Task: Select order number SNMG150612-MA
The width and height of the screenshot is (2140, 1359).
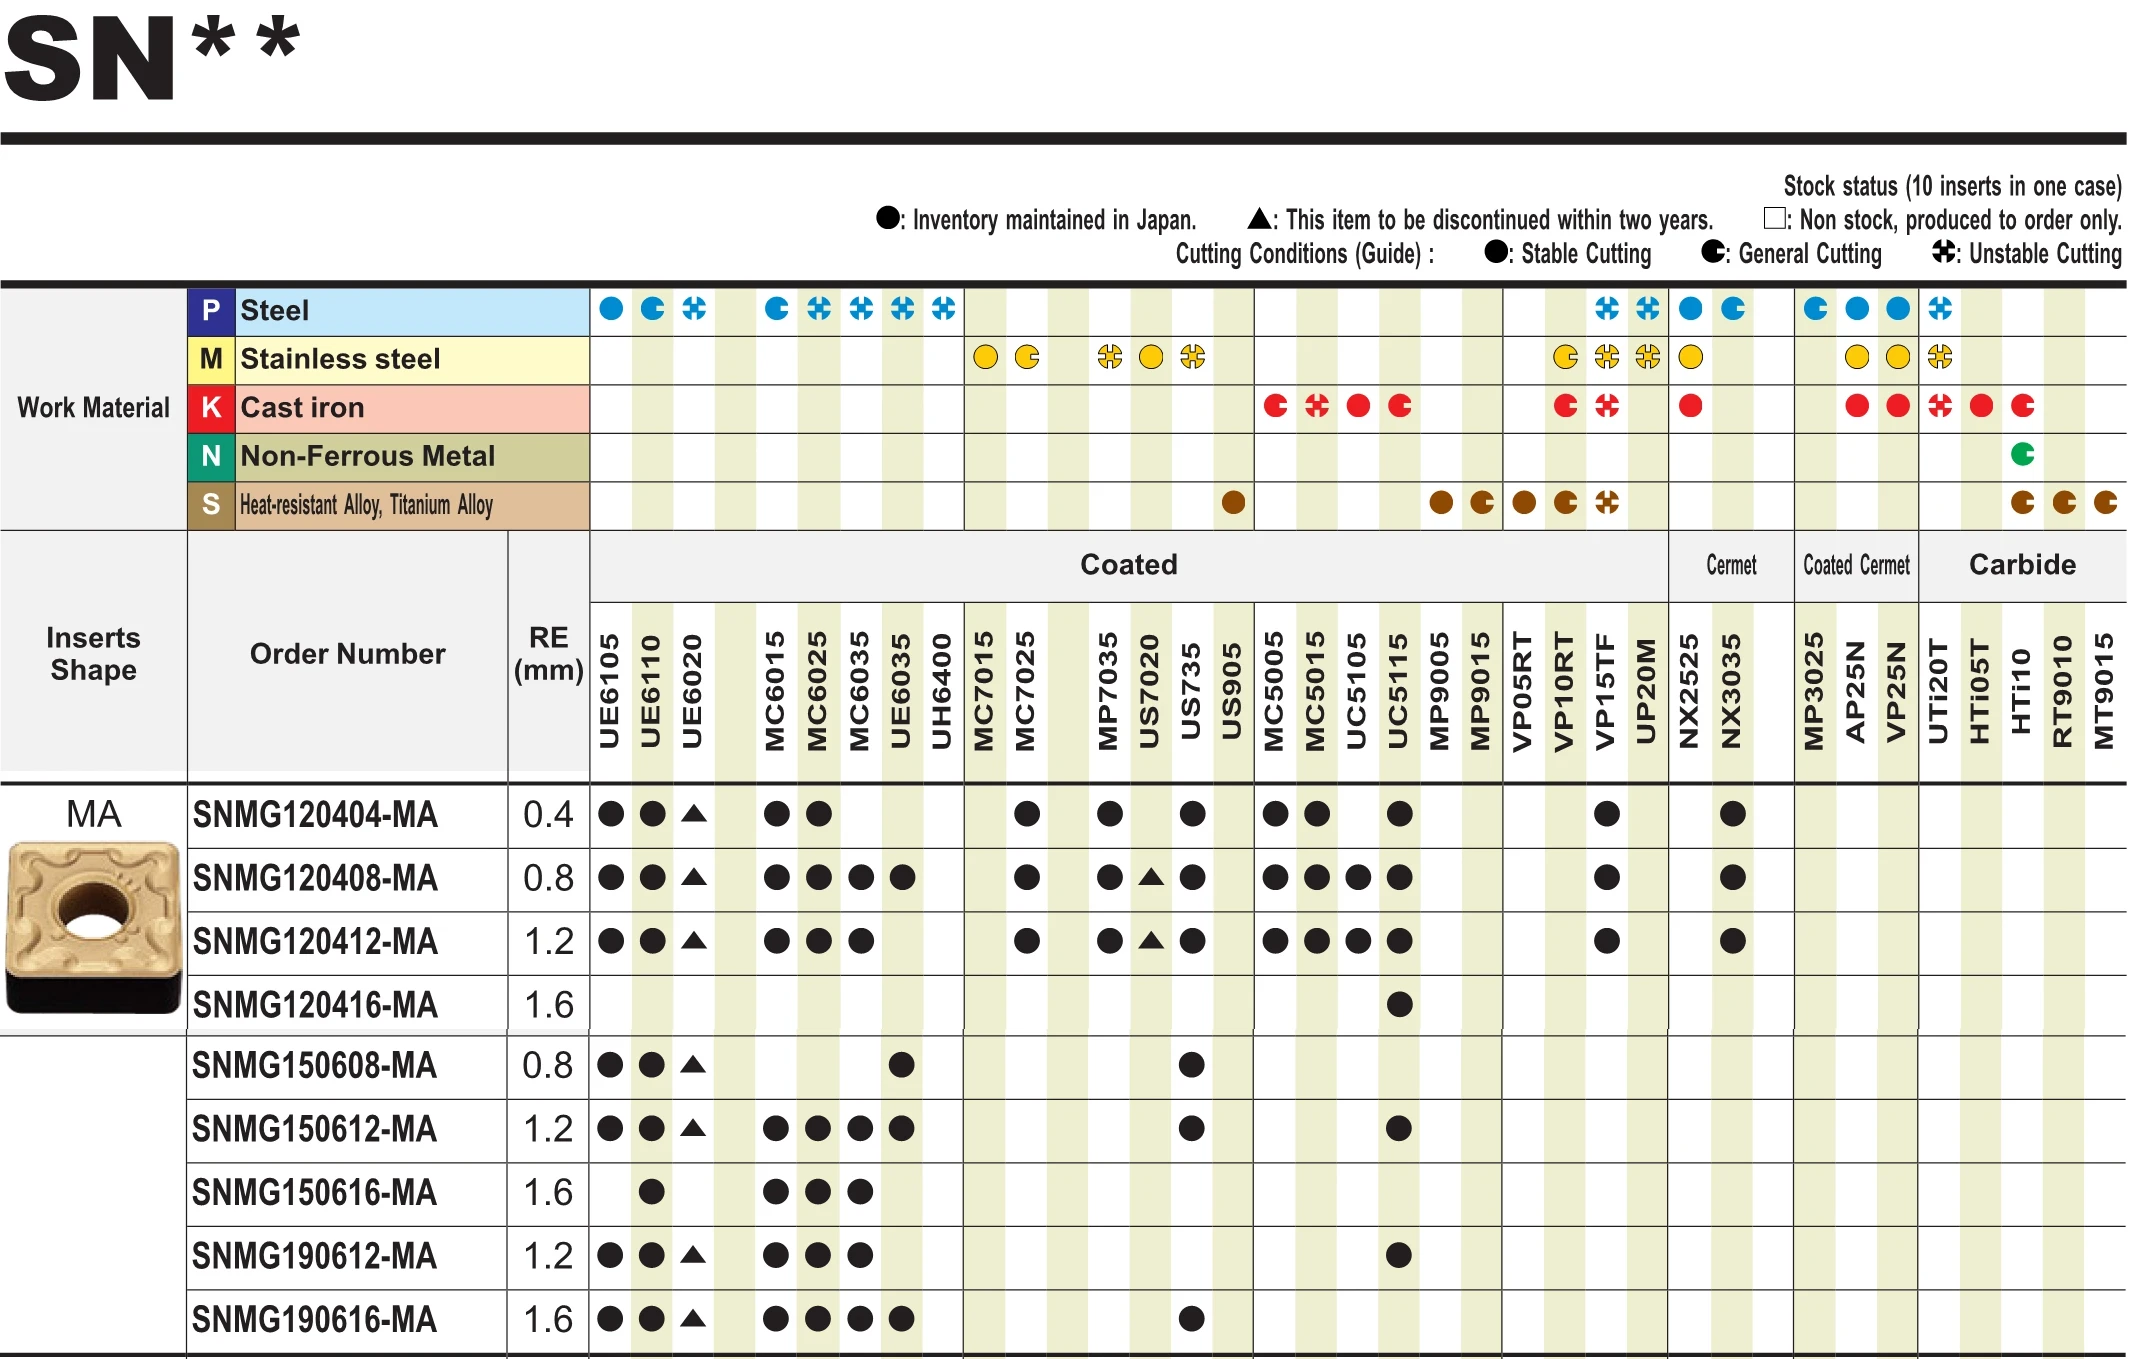Action: coord(315,1129)
